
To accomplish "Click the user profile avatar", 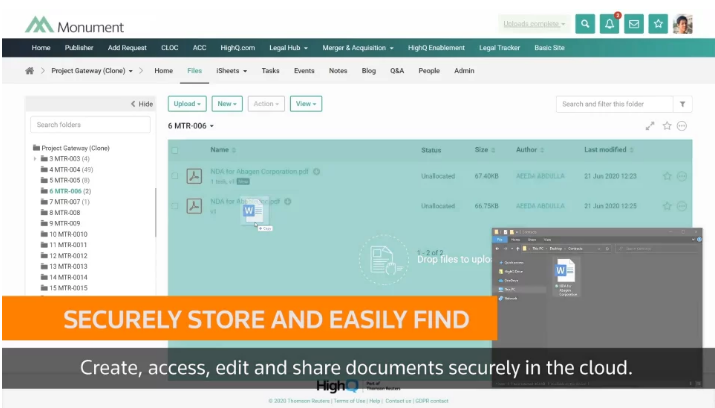I will click(684, 24).
